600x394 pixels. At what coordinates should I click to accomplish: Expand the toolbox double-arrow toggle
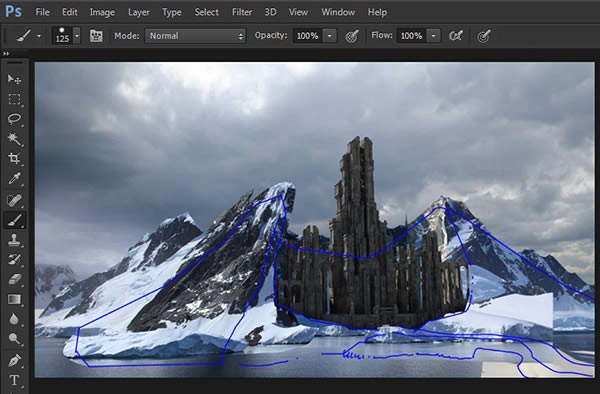tap(6, 54)
